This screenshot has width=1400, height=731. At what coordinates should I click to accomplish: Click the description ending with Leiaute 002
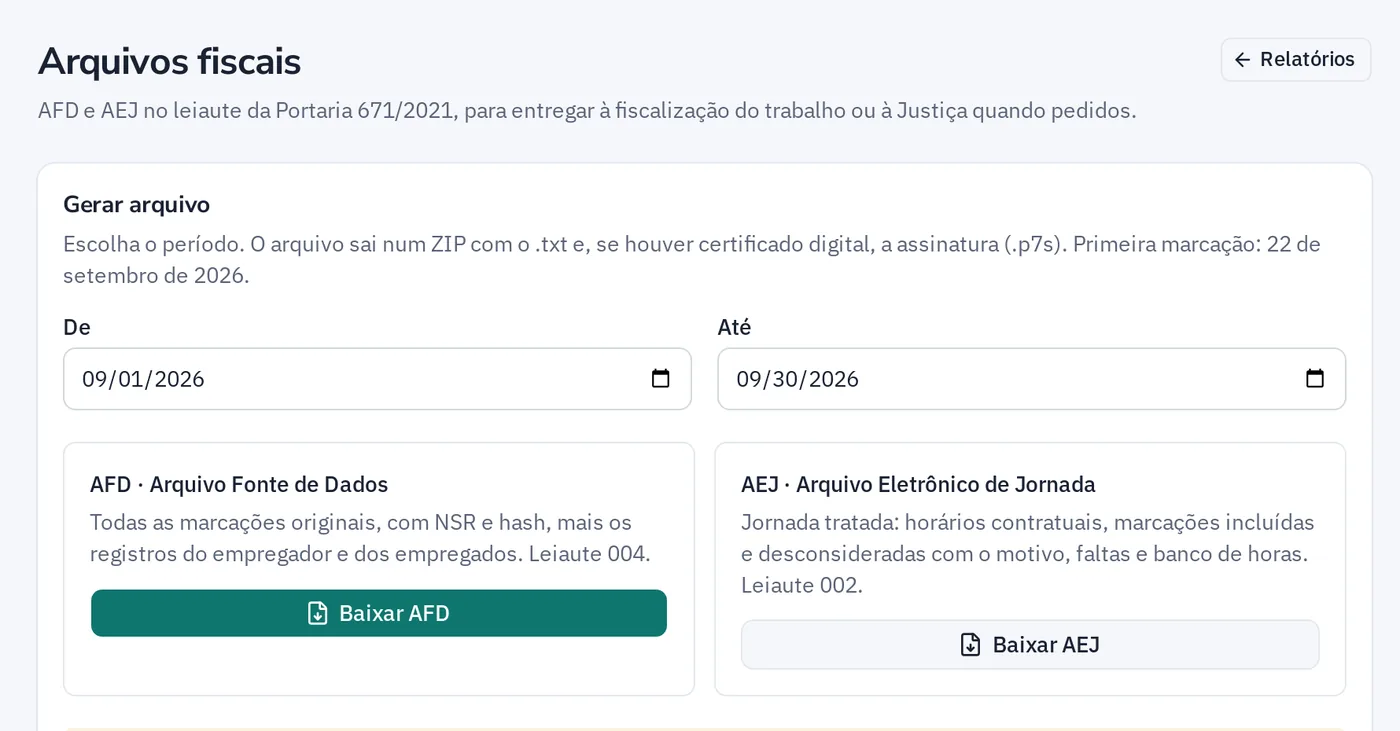(x=1028, y=553)
